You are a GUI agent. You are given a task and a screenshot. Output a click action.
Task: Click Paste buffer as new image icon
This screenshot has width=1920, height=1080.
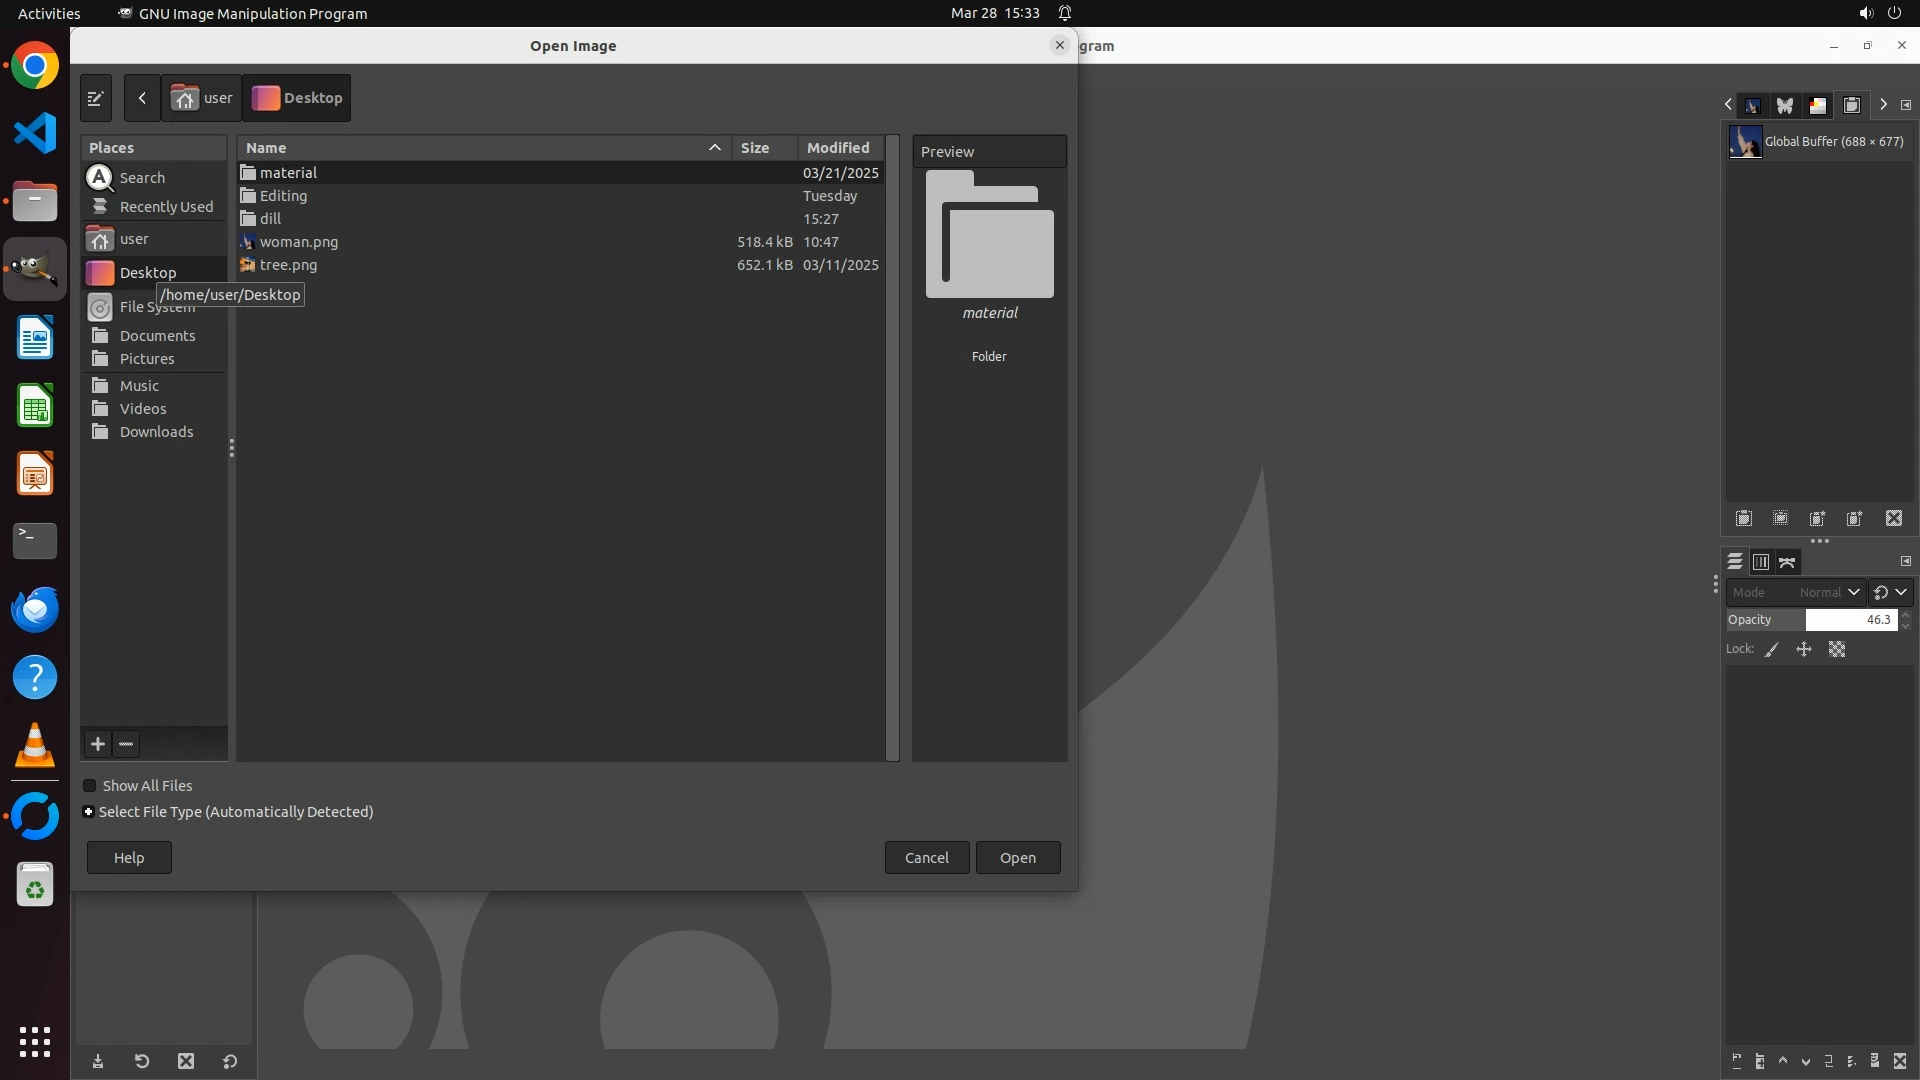pos(1855,518)
